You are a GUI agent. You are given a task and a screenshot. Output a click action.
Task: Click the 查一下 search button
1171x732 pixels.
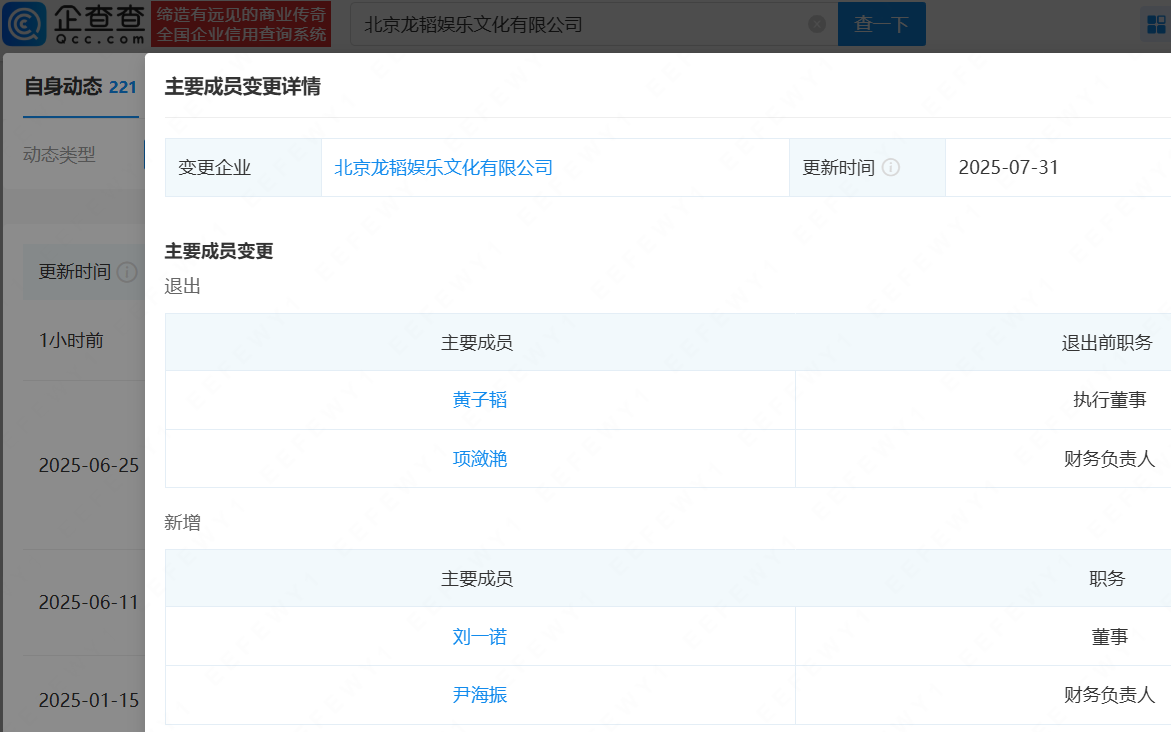point(881,24)
